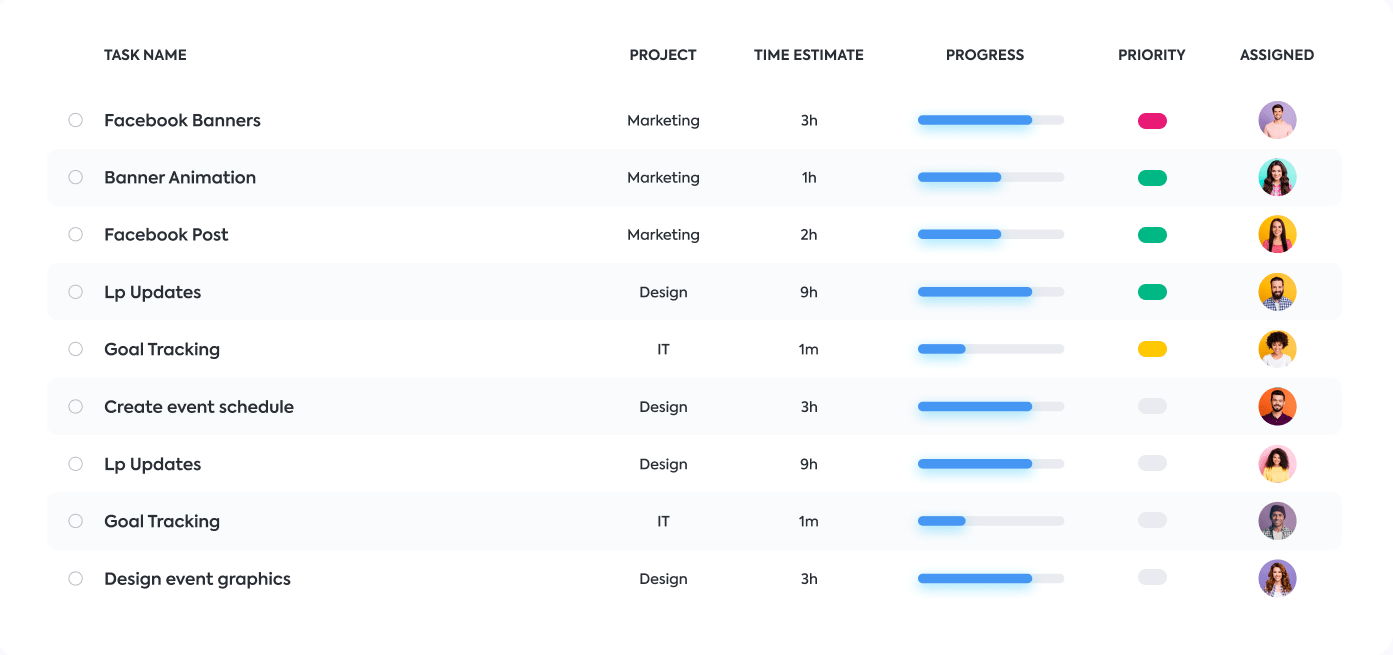Image resolution: width=1393 pixels, height=655 pixels.
Task: Open the assignee avatar for Design event graphics
Action: pos(1277,579)
